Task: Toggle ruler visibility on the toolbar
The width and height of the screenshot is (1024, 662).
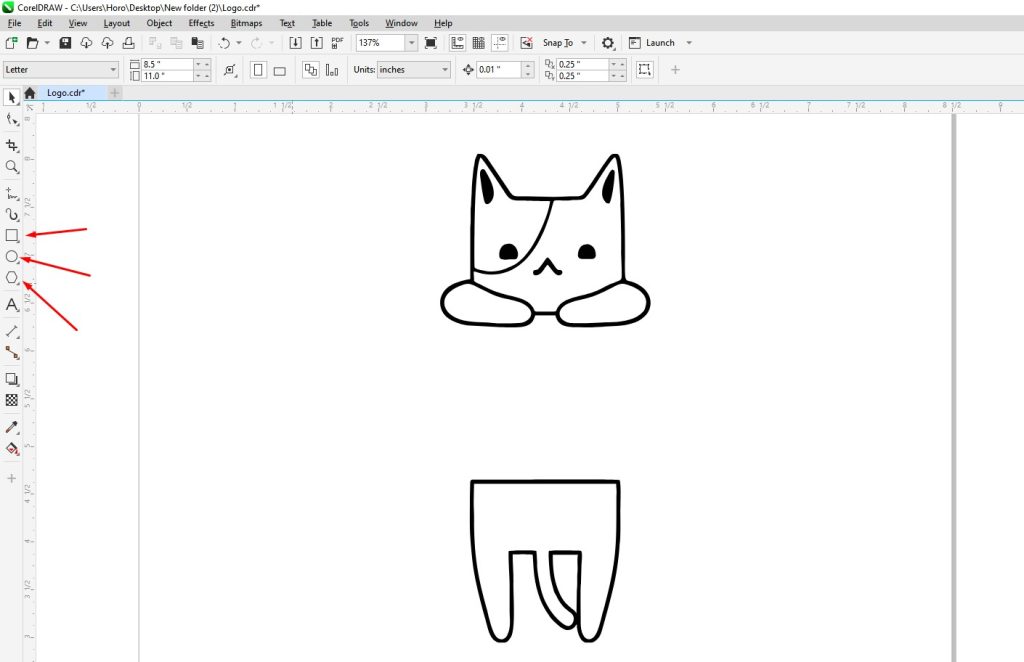Action: coord(457,42)
